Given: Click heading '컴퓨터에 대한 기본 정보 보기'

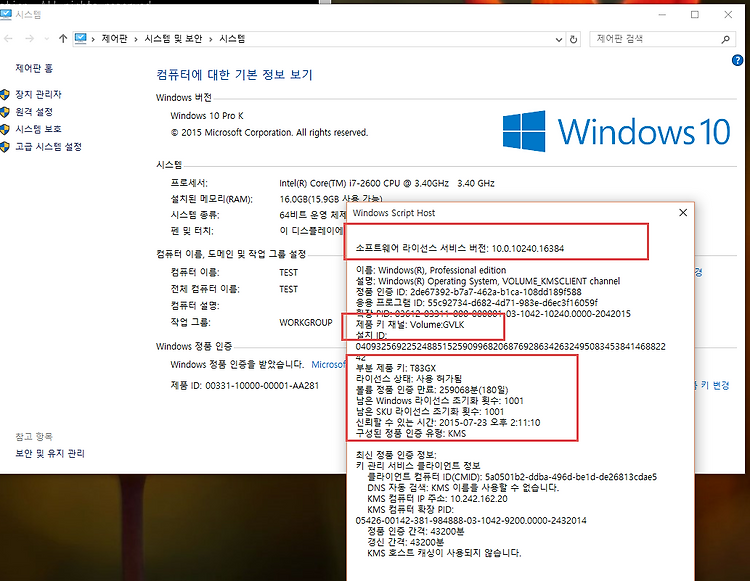Looking at the screenshot, I should click(x=234, y=75).
